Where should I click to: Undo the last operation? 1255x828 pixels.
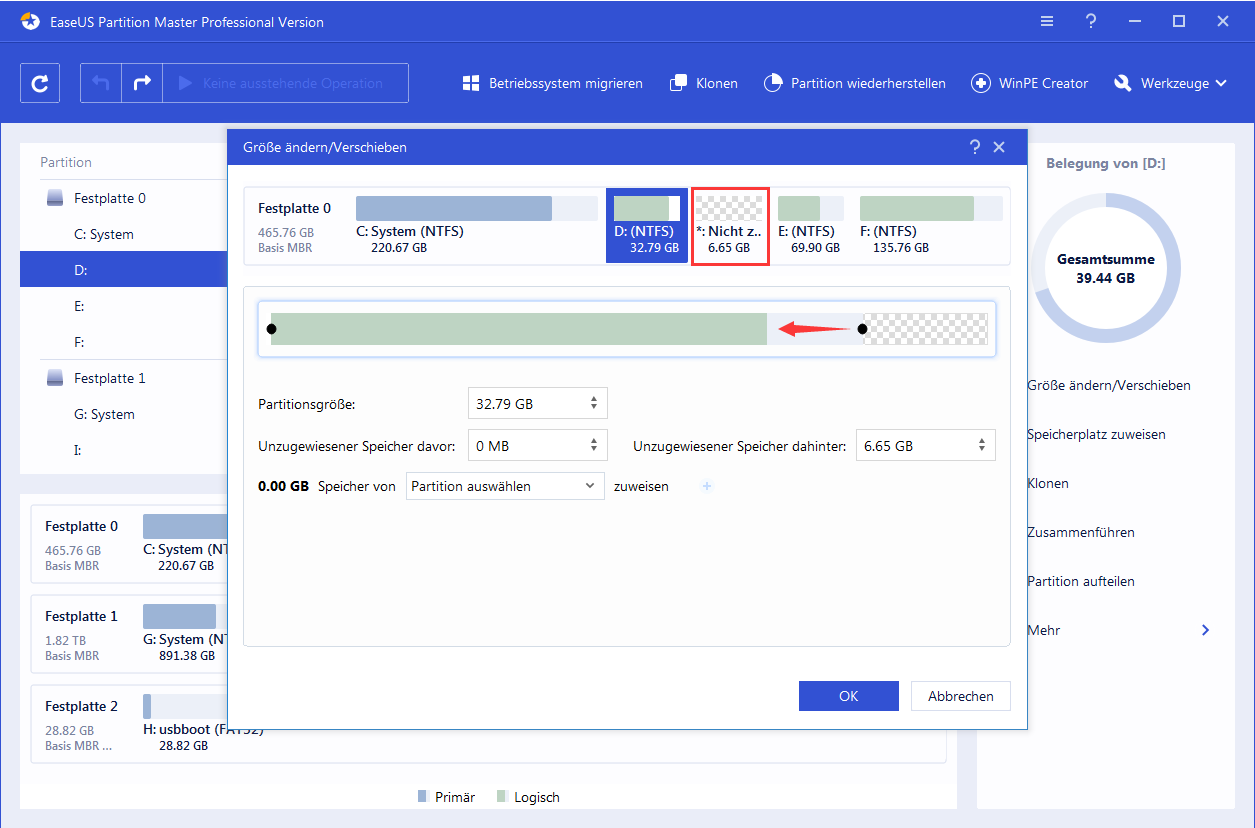pos(101,83)
